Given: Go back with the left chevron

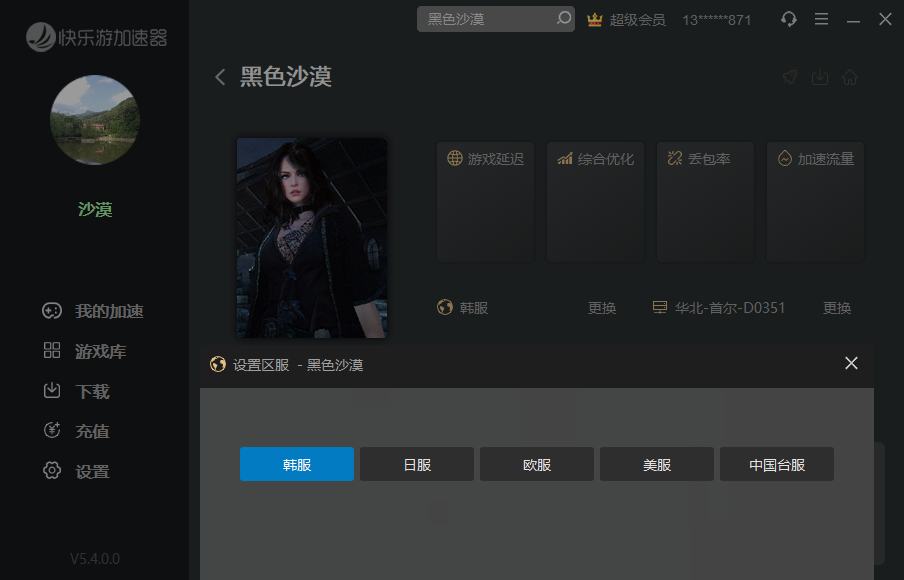Looking at the screenshot, I should tap(220, 77).
